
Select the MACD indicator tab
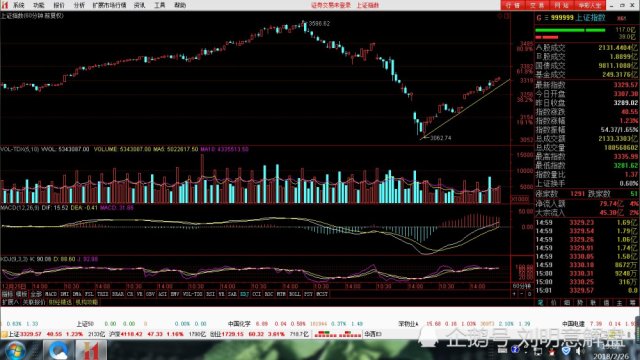tap(51, 294)
